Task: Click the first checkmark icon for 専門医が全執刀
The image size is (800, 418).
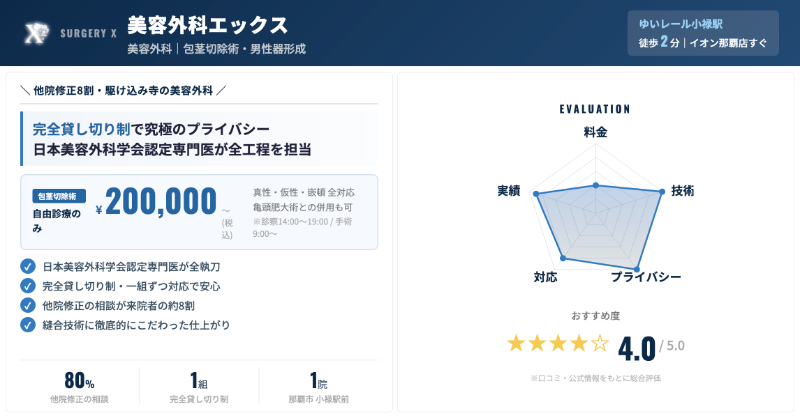Action: (27, 267)
